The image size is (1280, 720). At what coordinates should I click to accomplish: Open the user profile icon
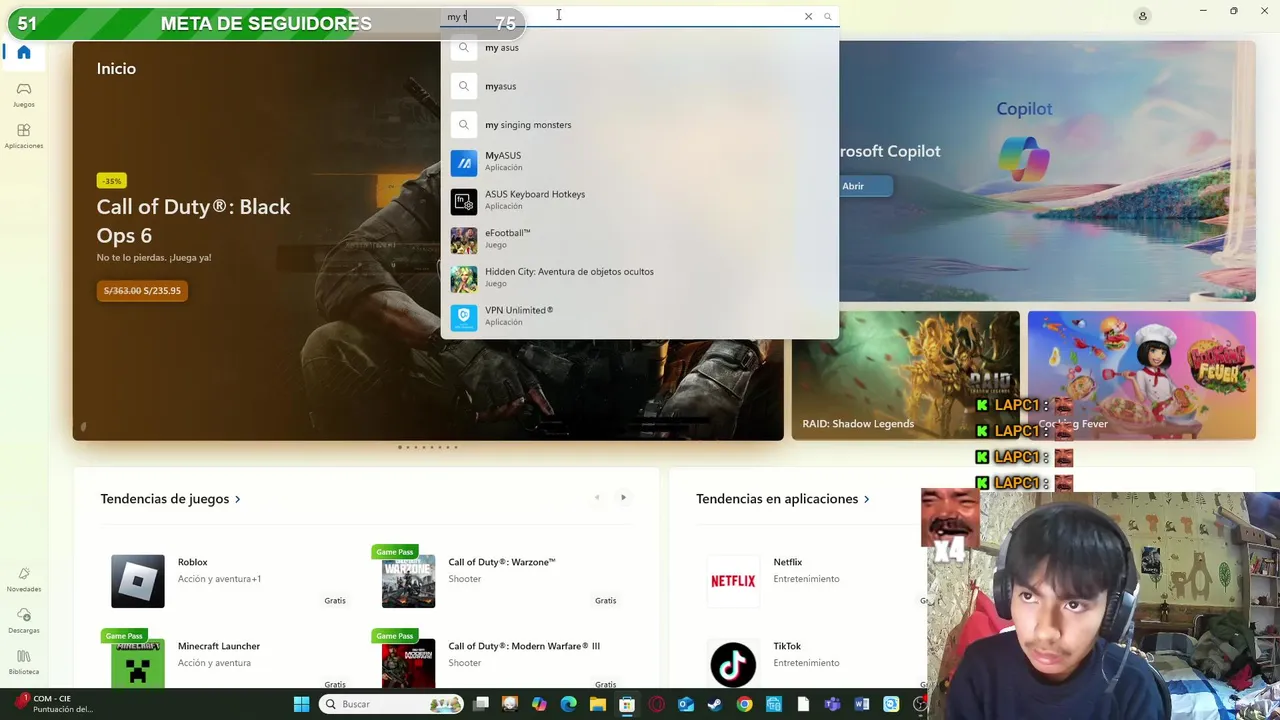click(x=1142, y=16)
